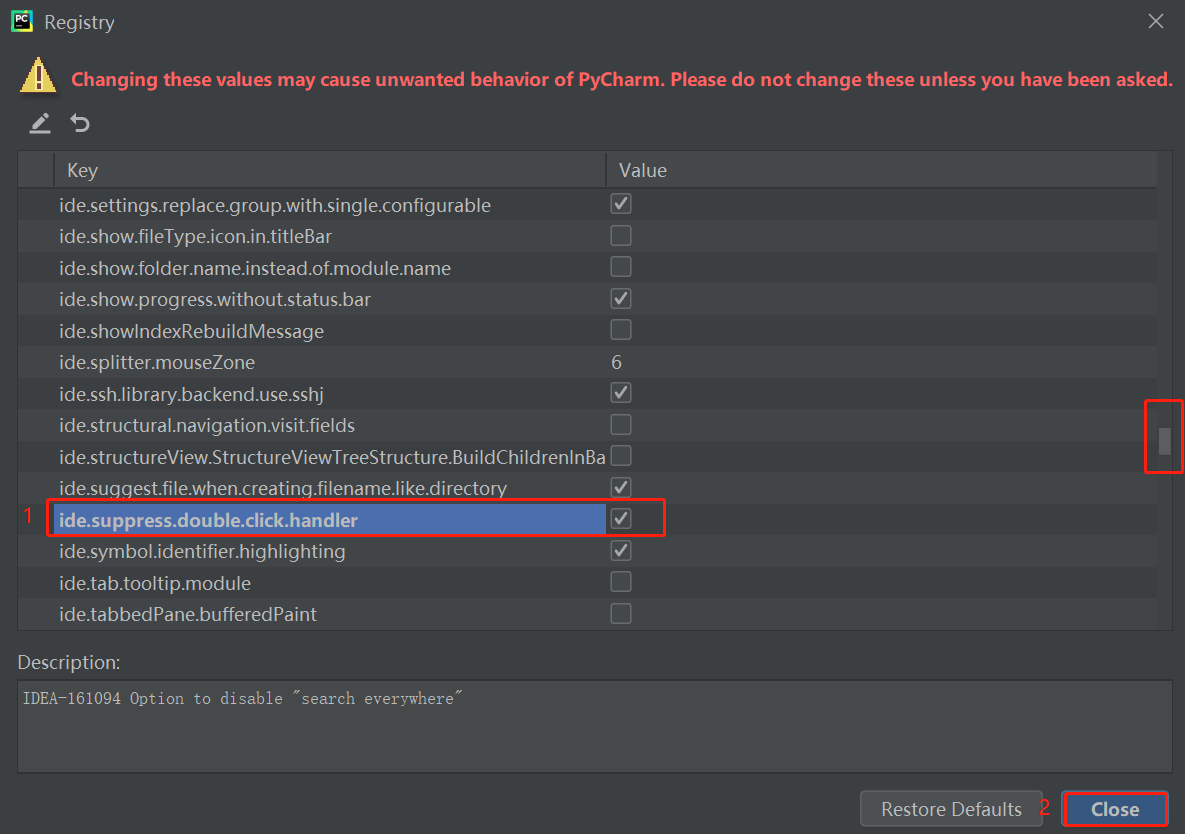
Task: Click the Description label
Action: 69,663
